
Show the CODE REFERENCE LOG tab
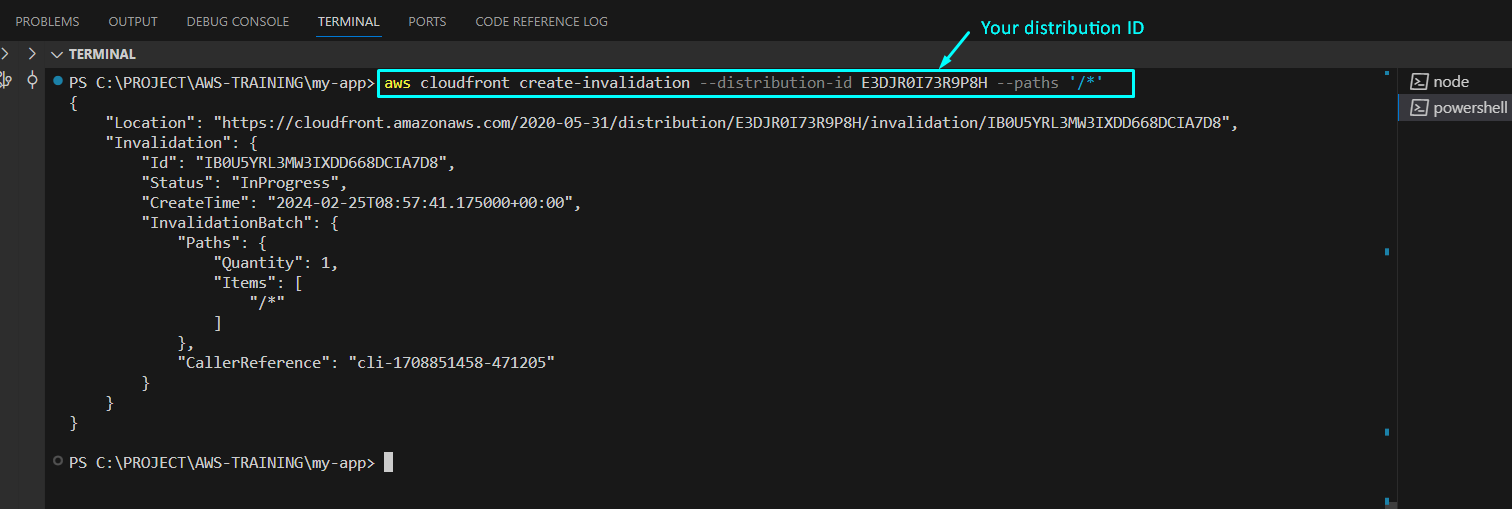[x=541, y=21]
